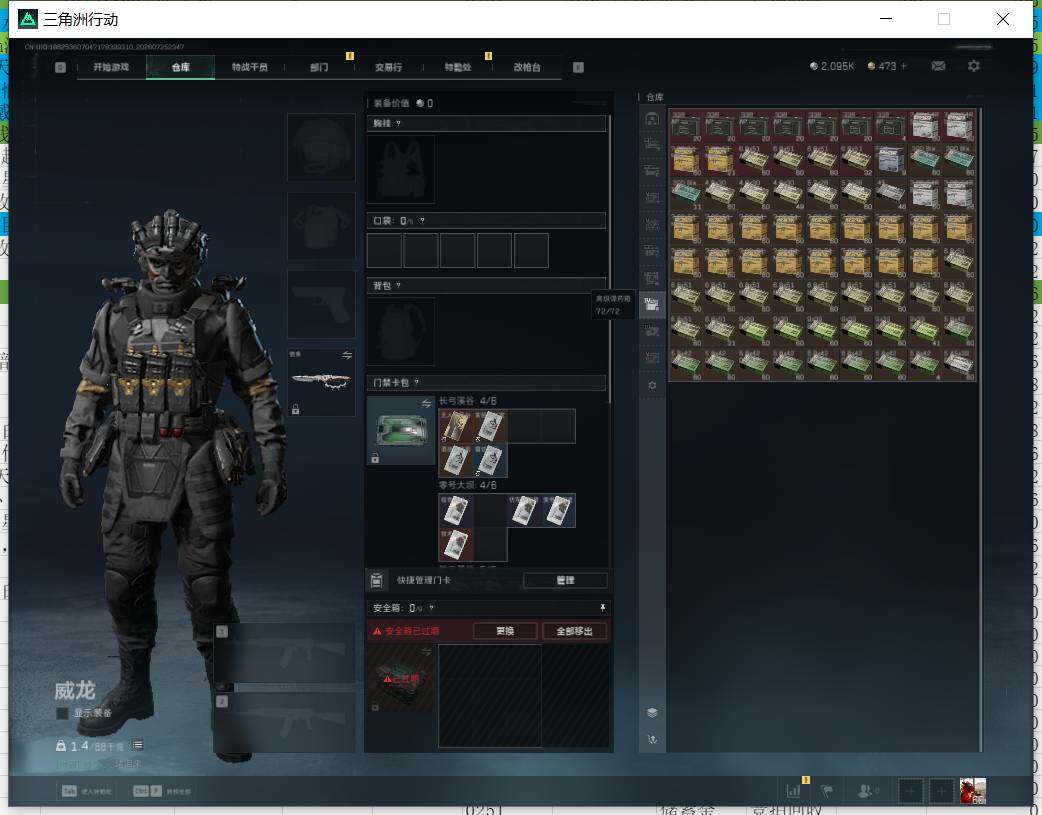Image resolution: width=1042 pixels, height=815 pixels.
Task: Expand the 门禁卡包 section header
Action: click(x=486, y=382)
